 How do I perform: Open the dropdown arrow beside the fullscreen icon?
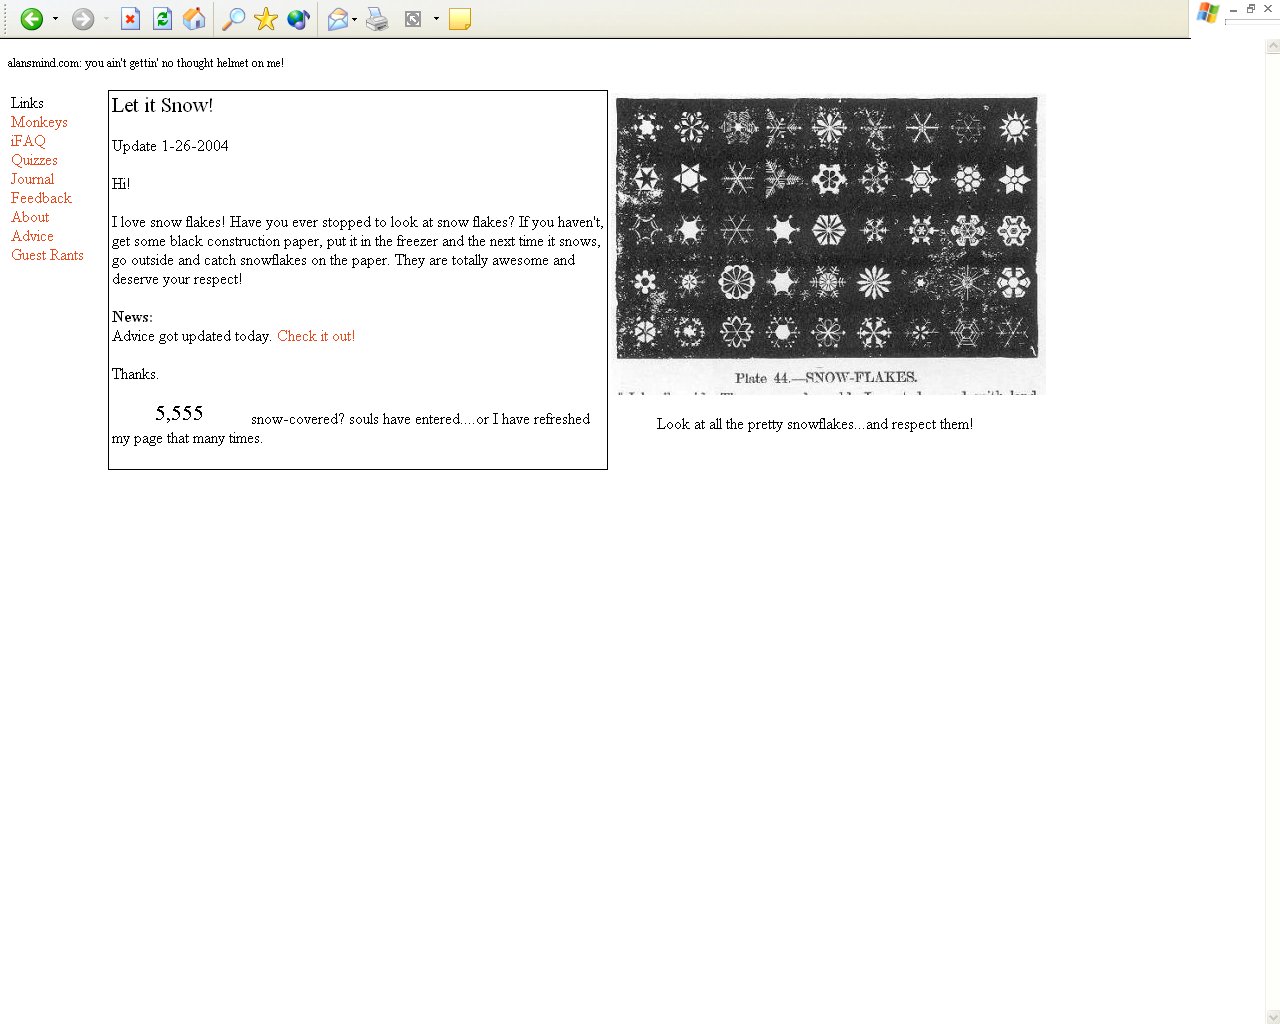(x=436, y=19)
